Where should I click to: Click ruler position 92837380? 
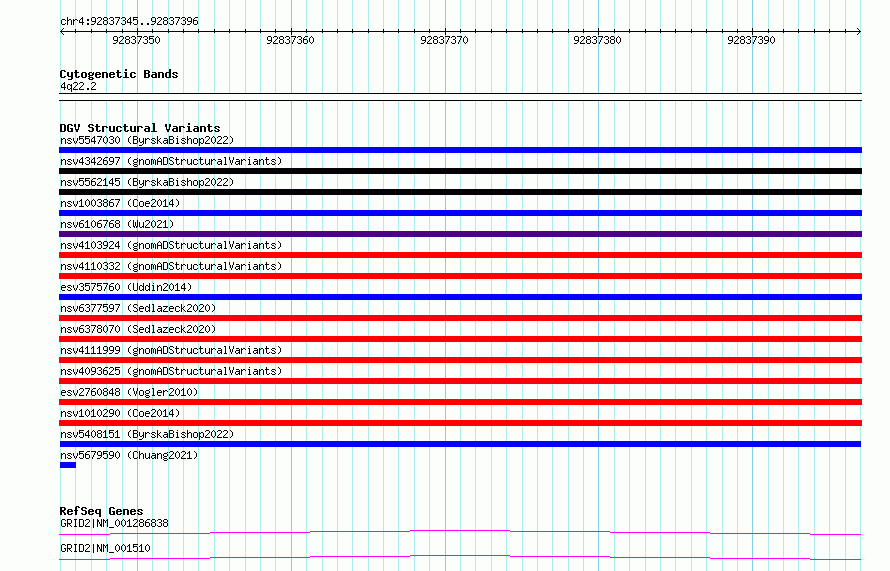(597, 40)
